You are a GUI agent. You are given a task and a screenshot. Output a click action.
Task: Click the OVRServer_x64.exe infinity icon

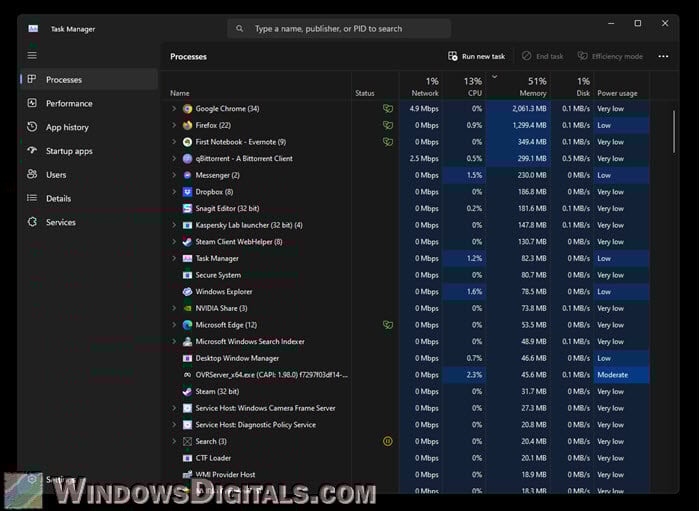pos(188,375)
